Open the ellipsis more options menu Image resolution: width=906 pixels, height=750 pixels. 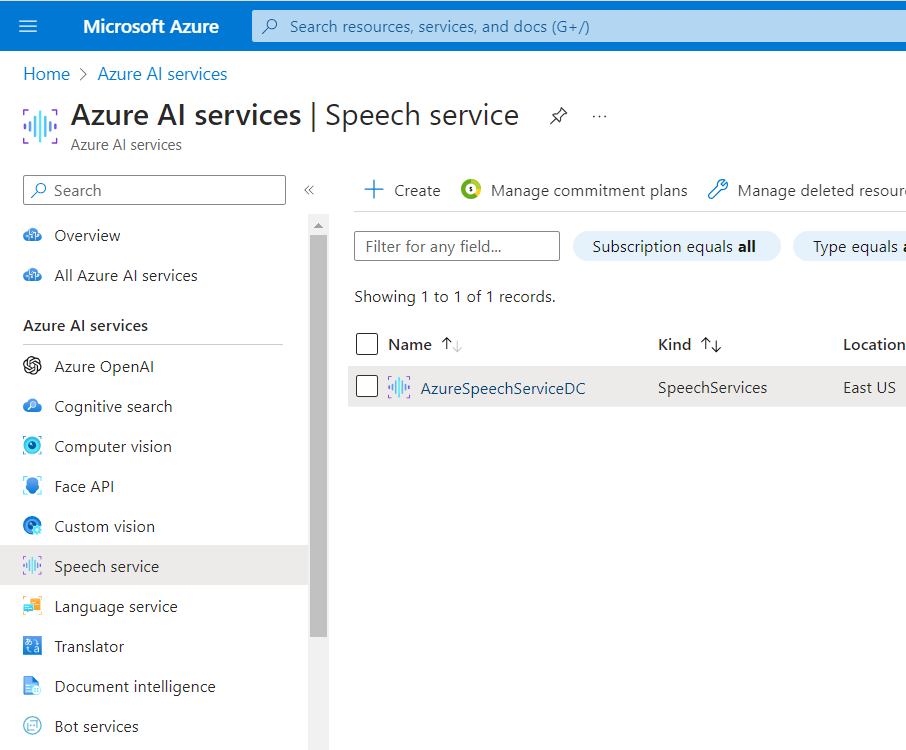[599, 116]
